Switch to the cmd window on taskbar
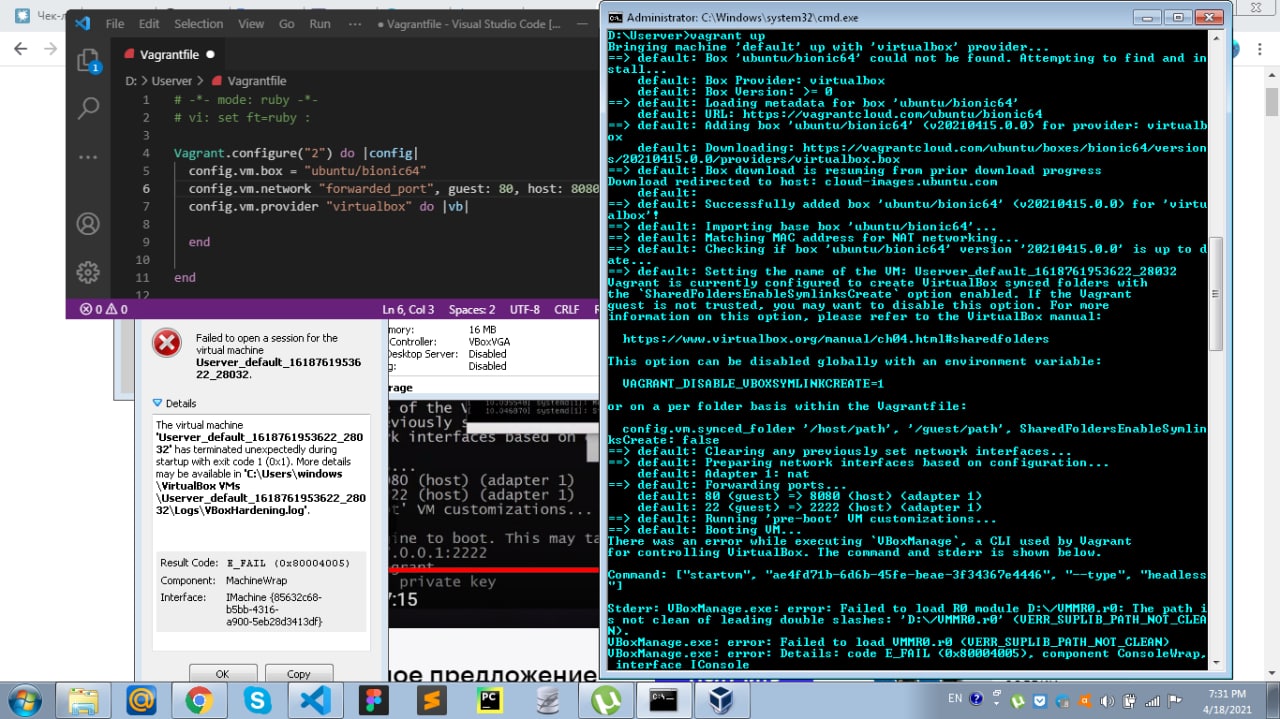 point(665,699)
